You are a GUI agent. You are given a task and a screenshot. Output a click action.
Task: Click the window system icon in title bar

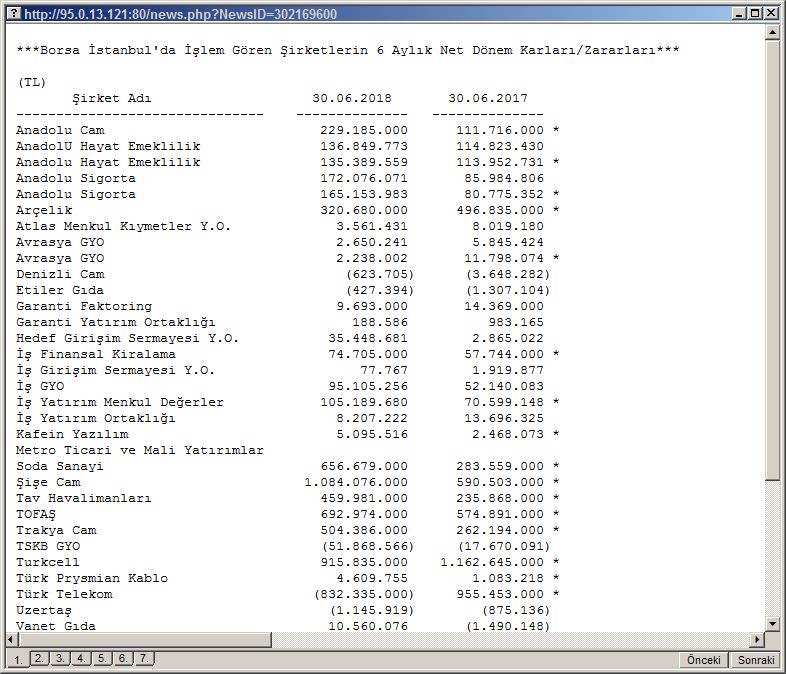(15, 14)
